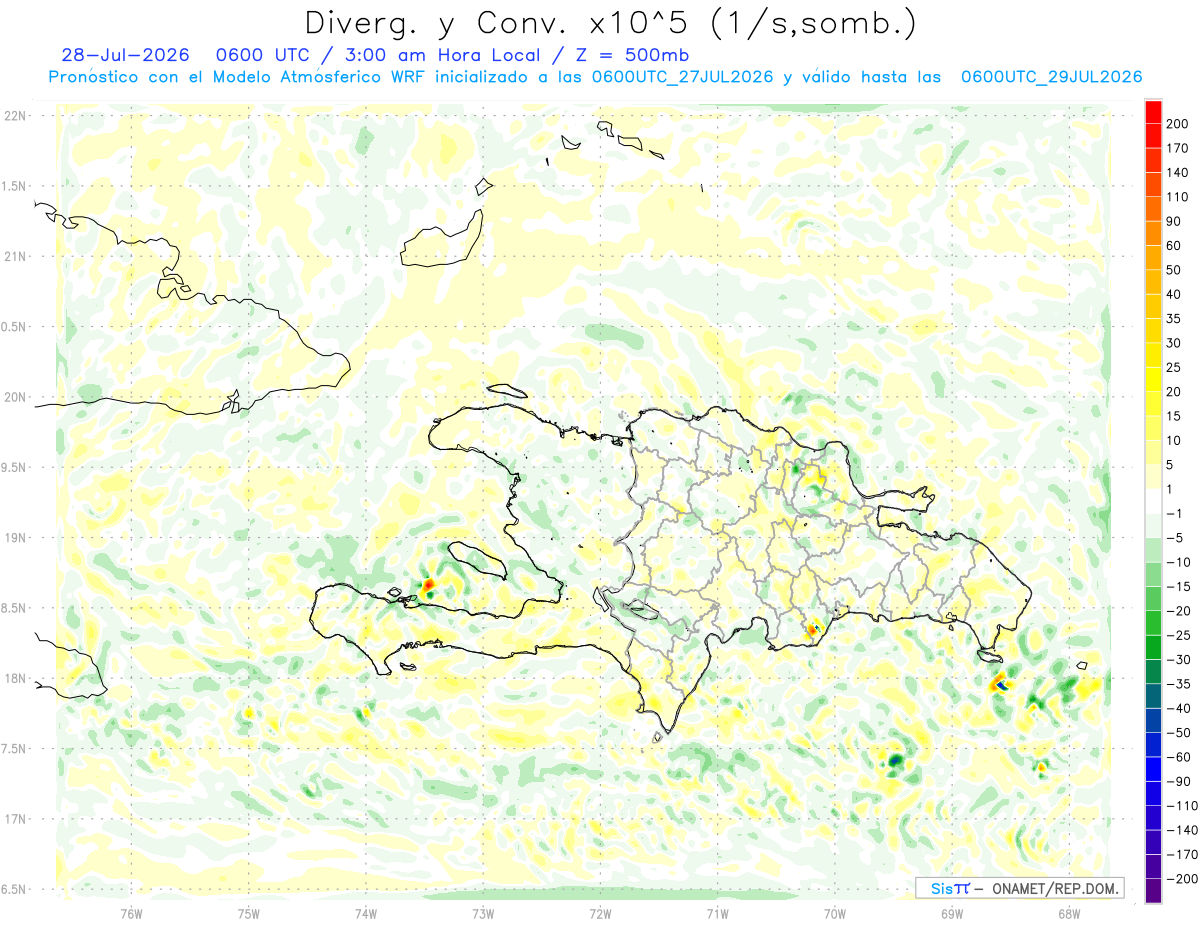Click the "6.5N" latitude label

tap(15, 889)
